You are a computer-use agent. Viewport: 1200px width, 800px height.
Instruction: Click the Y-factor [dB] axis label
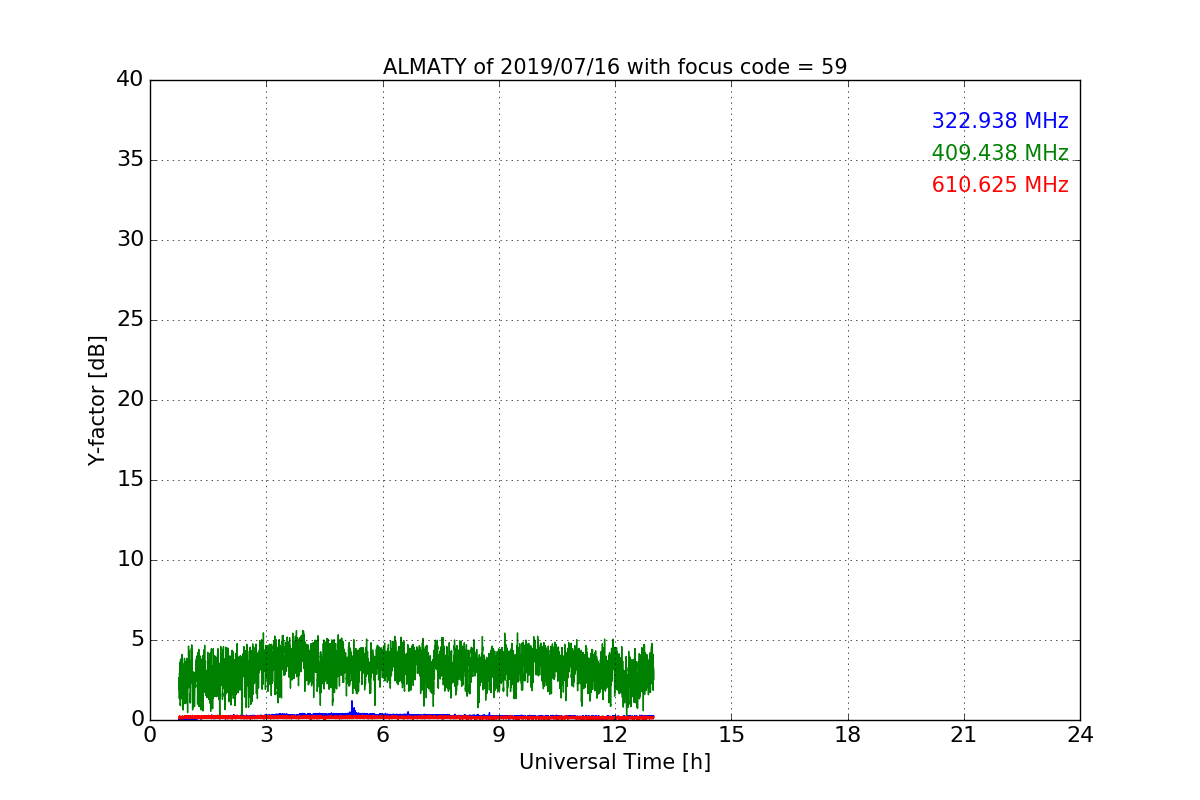tap(97, 400)
